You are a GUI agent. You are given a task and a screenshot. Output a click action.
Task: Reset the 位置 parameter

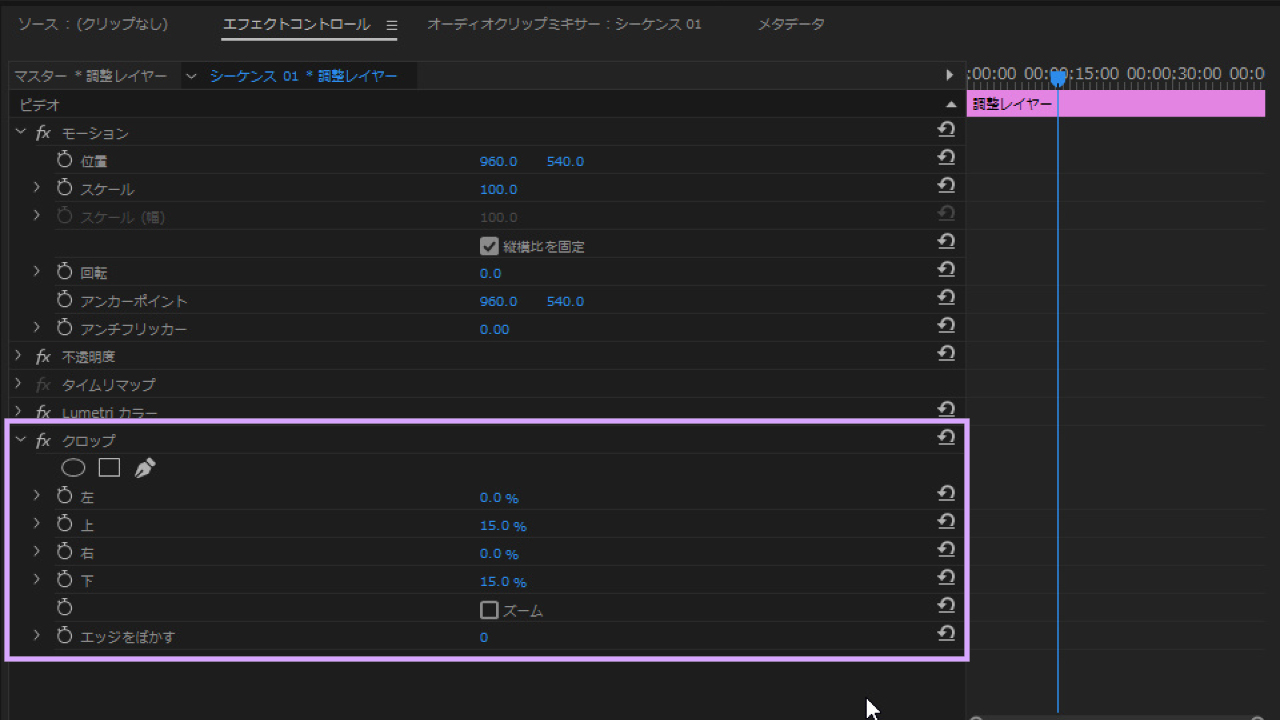click(946, 157)
